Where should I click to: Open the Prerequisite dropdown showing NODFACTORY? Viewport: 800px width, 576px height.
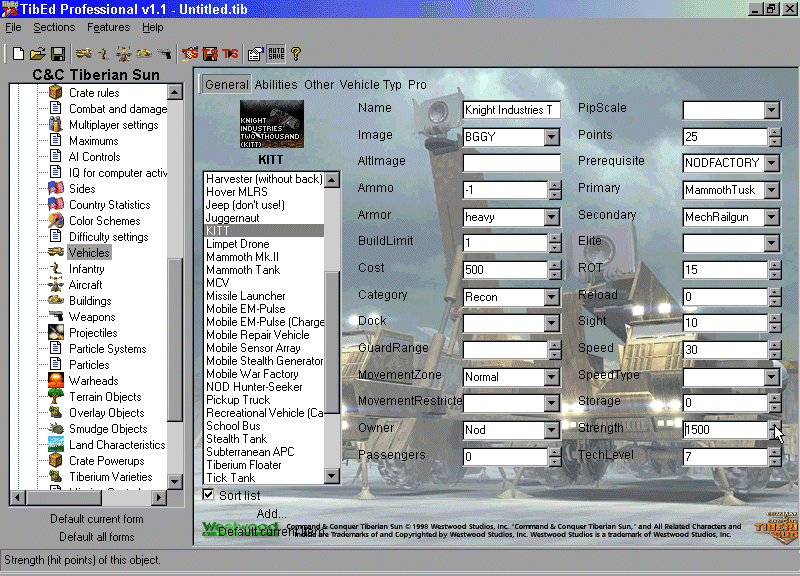[x=772, y=163]
